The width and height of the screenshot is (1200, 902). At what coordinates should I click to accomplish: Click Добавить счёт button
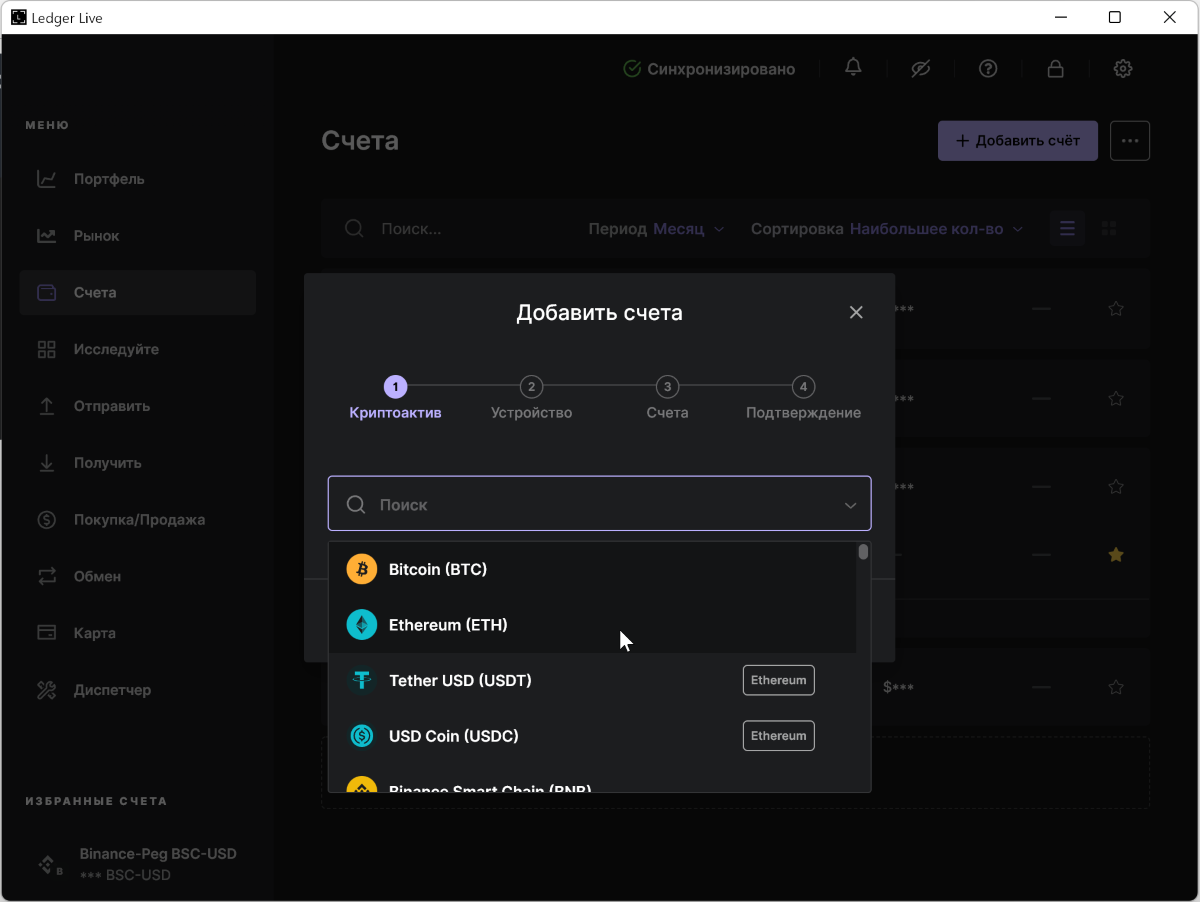pos(1017,141)
